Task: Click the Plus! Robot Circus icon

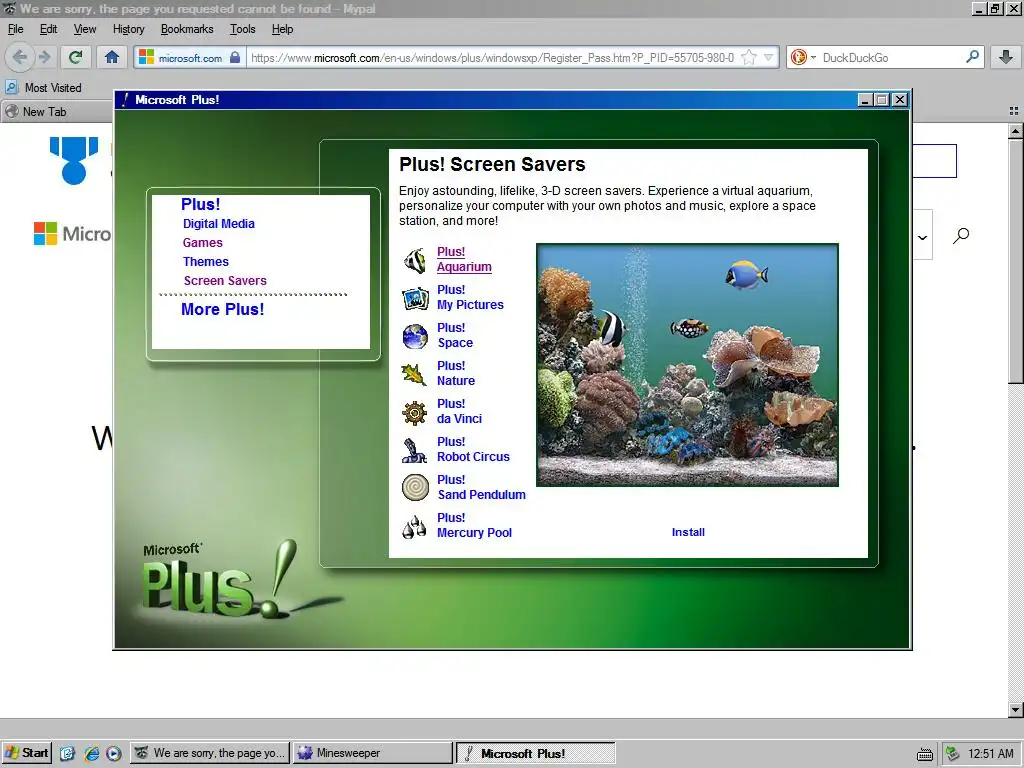Action: (415, 451)
